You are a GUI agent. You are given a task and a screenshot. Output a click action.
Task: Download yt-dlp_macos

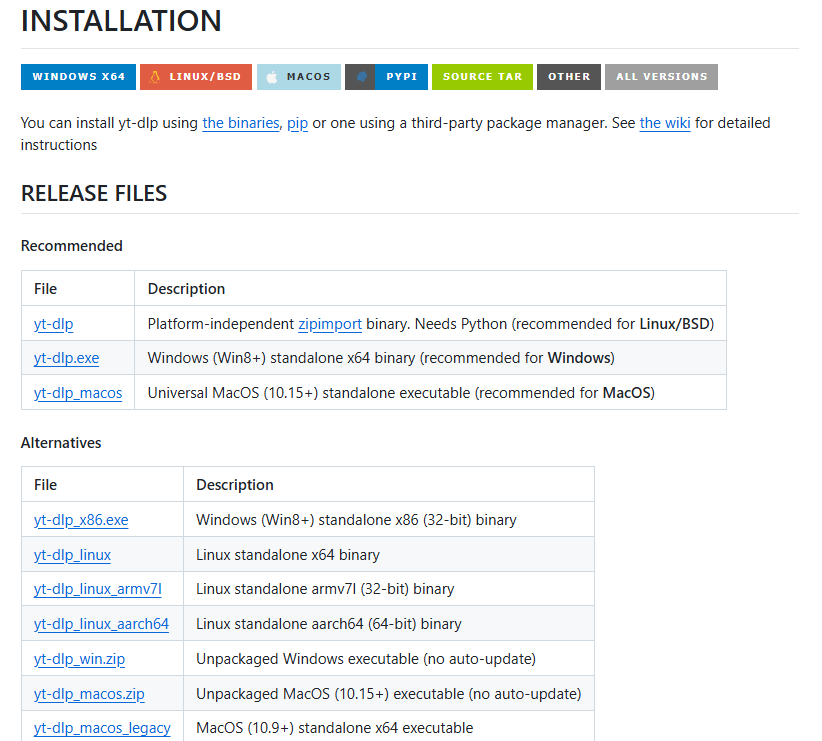click(x=78, y=393)
